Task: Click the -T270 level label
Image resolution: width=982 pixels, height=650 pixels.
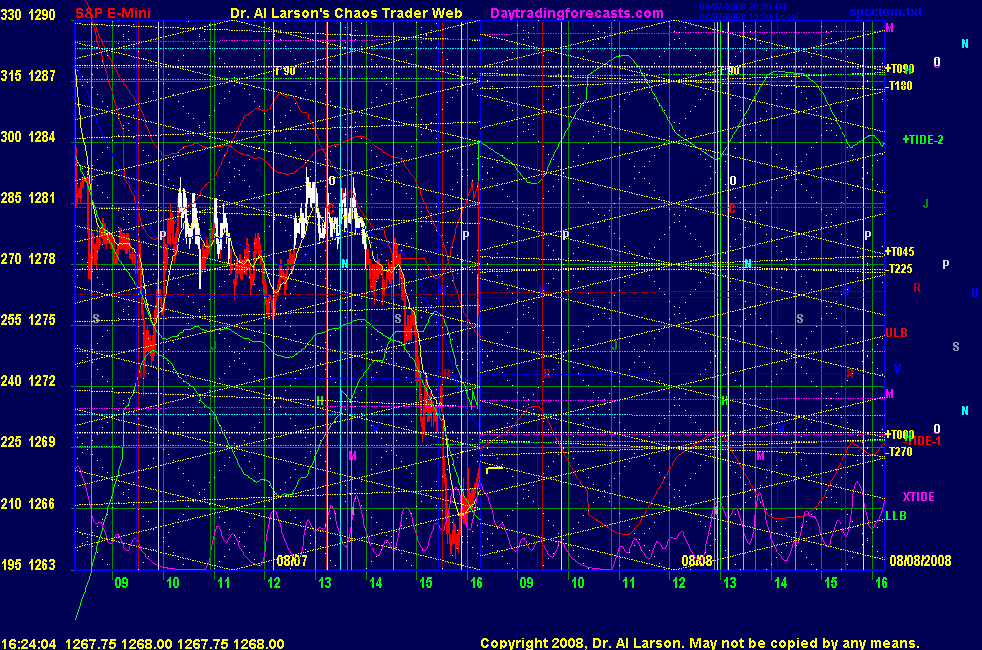Action: [901, 451]
